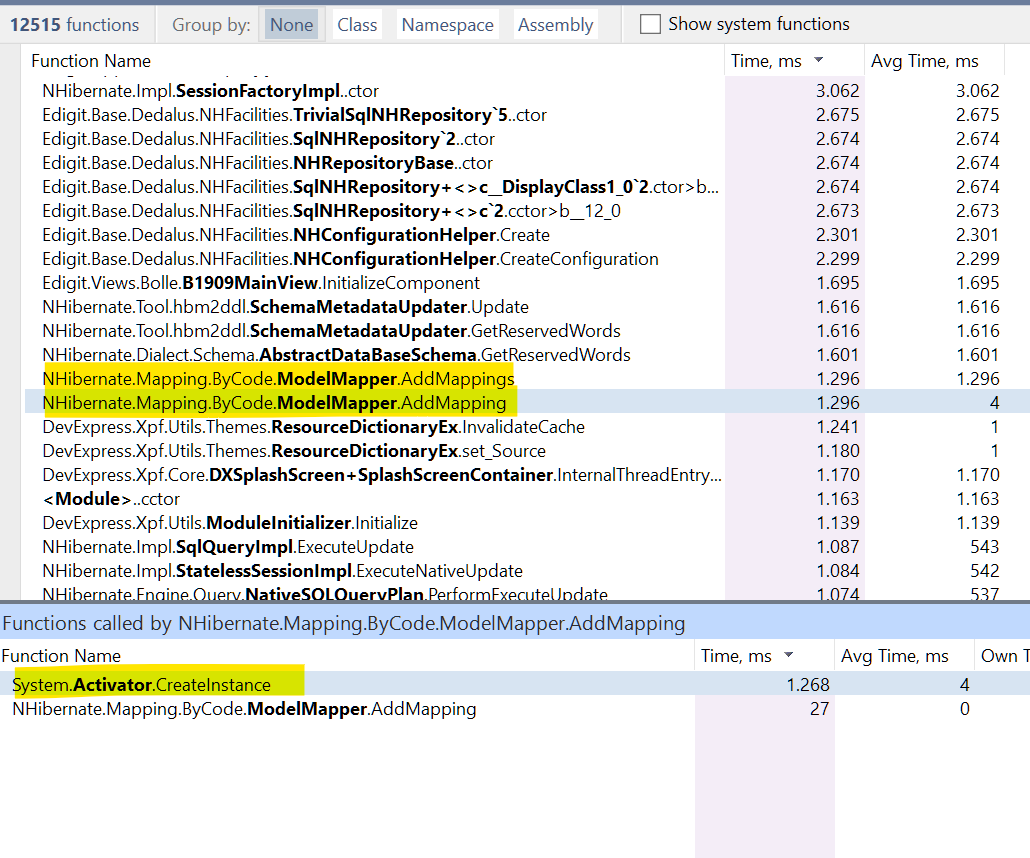Image resolution: width=1030 pixels, height=858 pixels.
Task: Select the SchemaMetadataUpdater.GetReservedWords row
Action: 527,331
